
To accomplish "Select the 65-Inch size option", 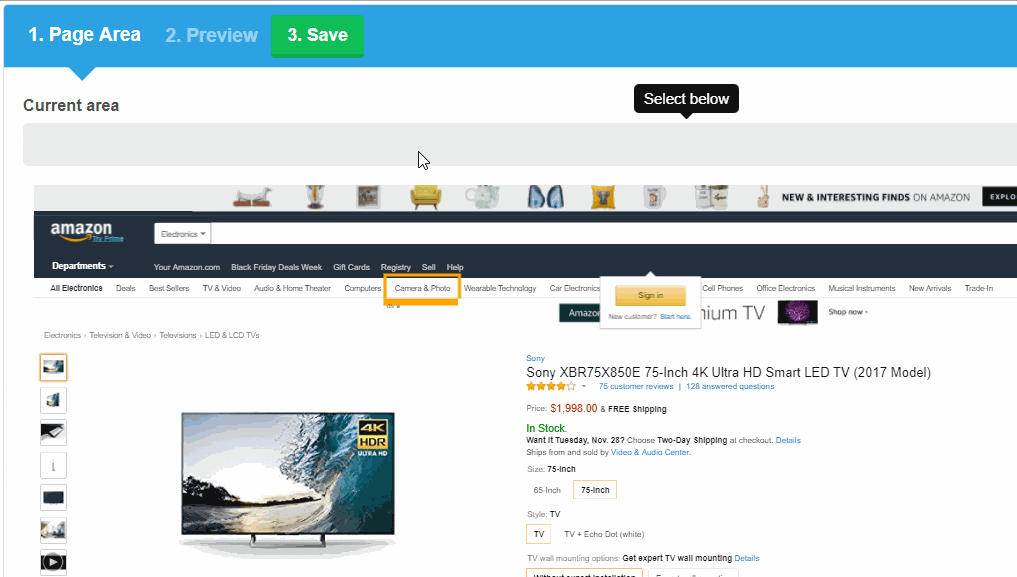I will pos(547,490).
